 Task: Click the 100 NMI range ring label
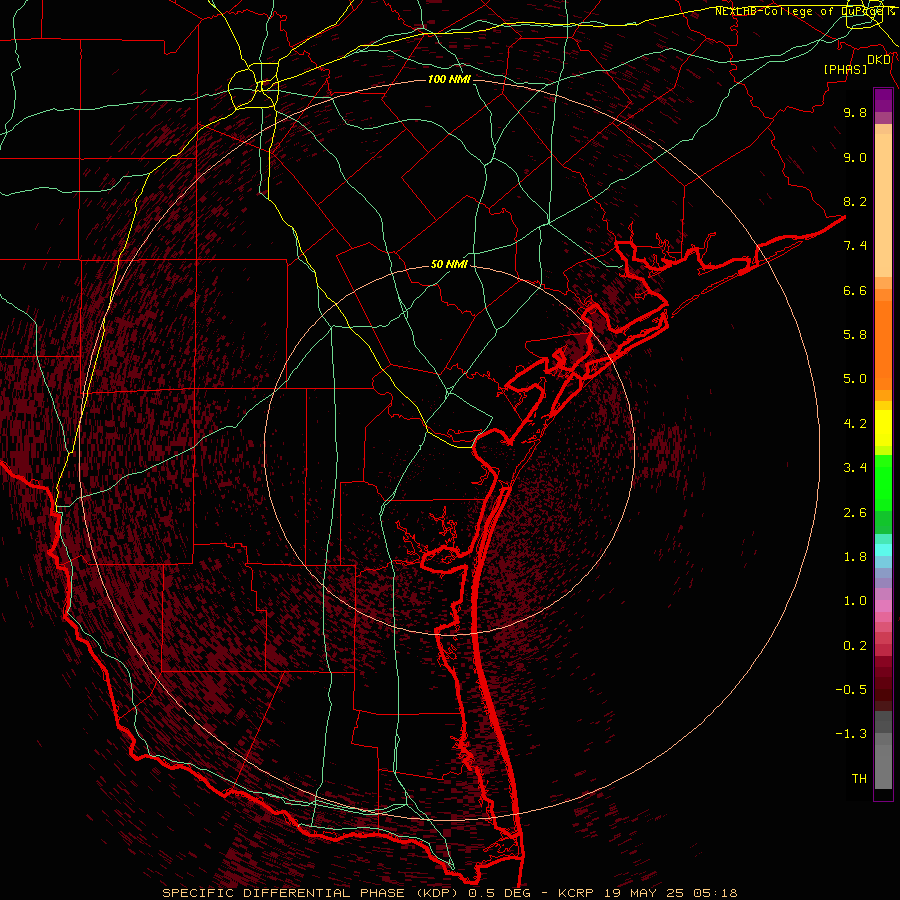pyautogui.click(x=449, y=79)
